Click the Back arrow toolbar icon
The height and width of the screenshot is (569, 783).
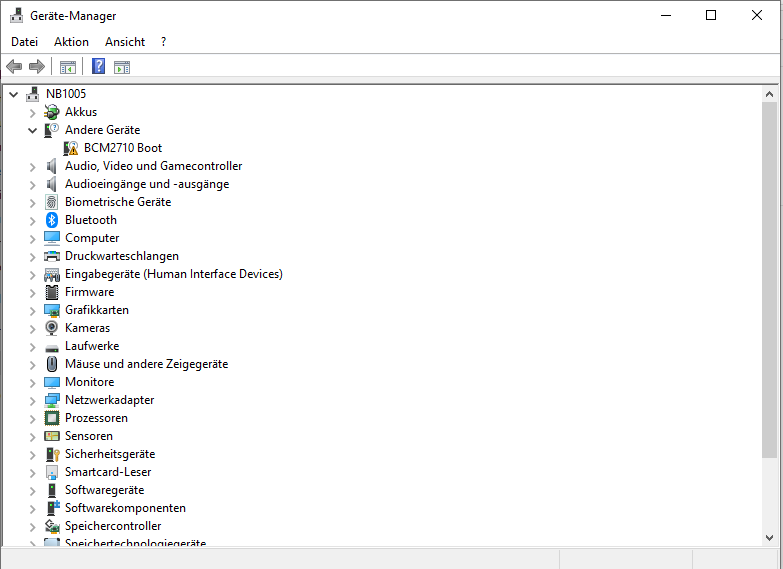click(x=14, y=66)
